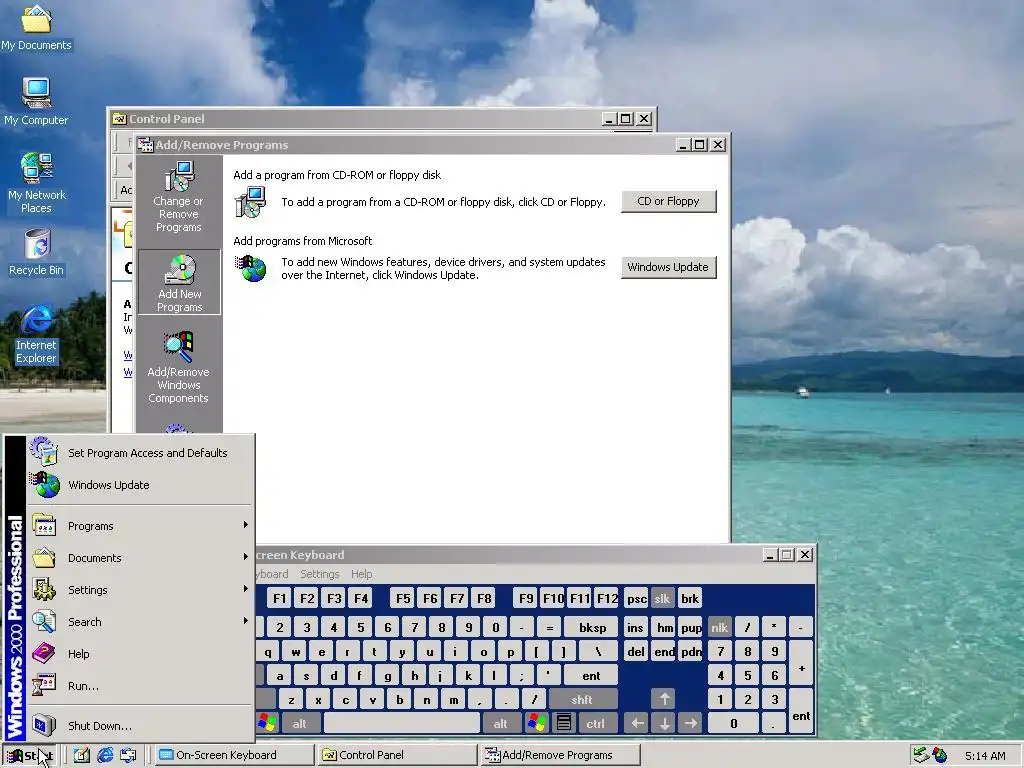Click the main ent key beside apostrophe

pos(591,675)
